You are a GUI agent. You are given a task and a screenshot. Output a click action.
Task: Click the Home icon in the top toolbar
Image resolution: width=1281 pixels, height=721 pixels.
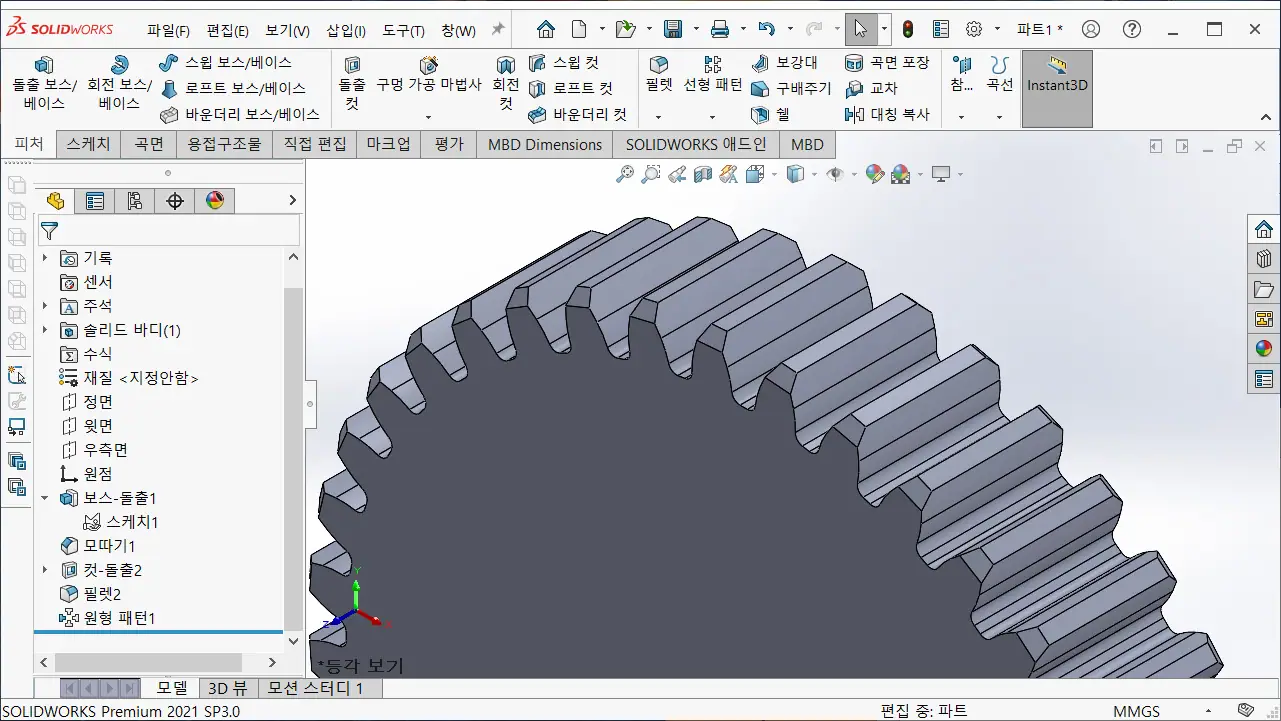(545, 29)
